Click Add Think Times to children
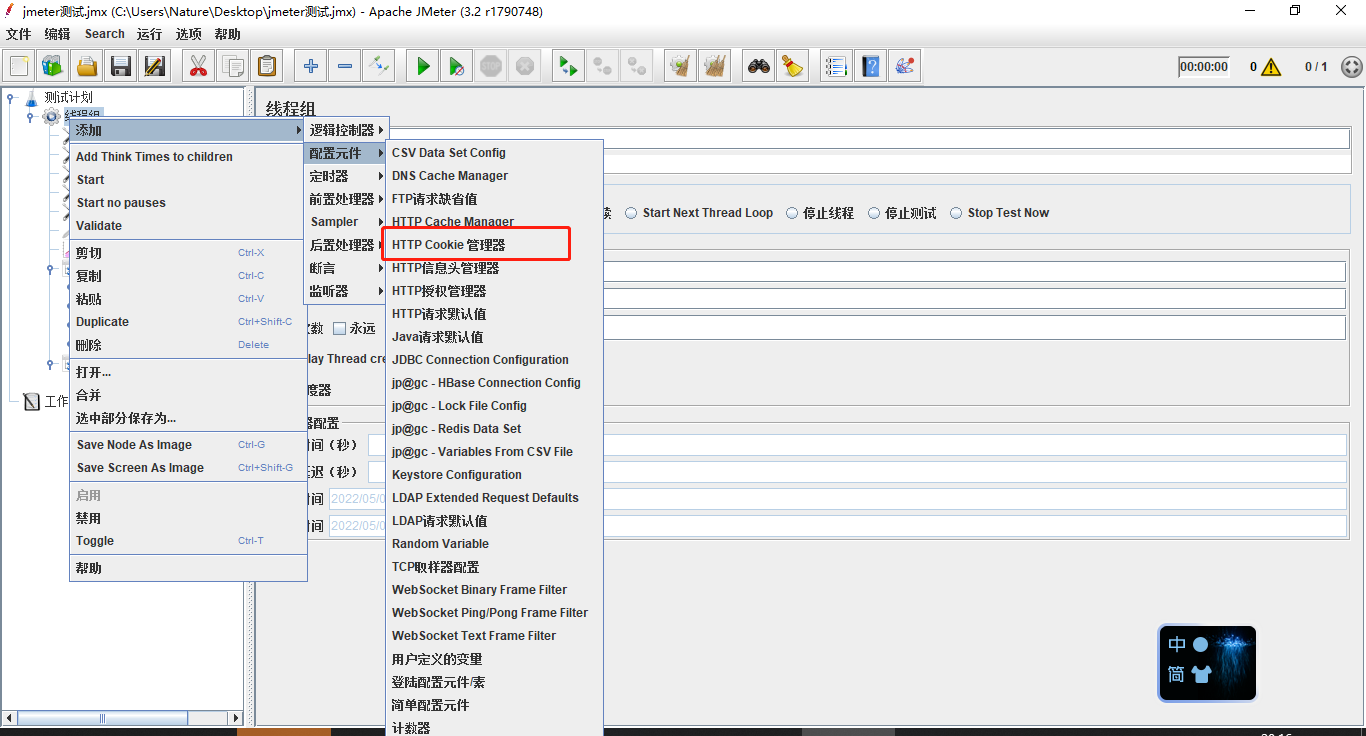This screenshot has width=1366, height=736. 188,157
